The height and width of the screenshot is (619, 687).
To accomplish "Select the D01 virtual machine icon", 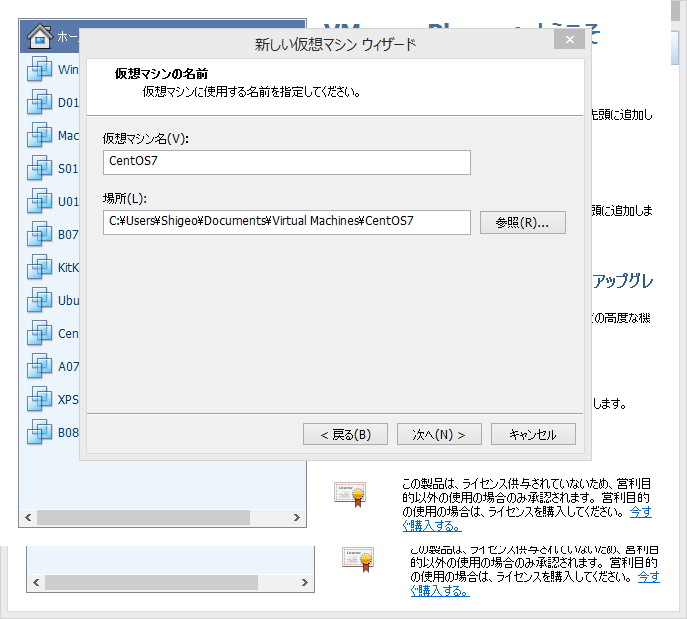I will pos(39,102).
